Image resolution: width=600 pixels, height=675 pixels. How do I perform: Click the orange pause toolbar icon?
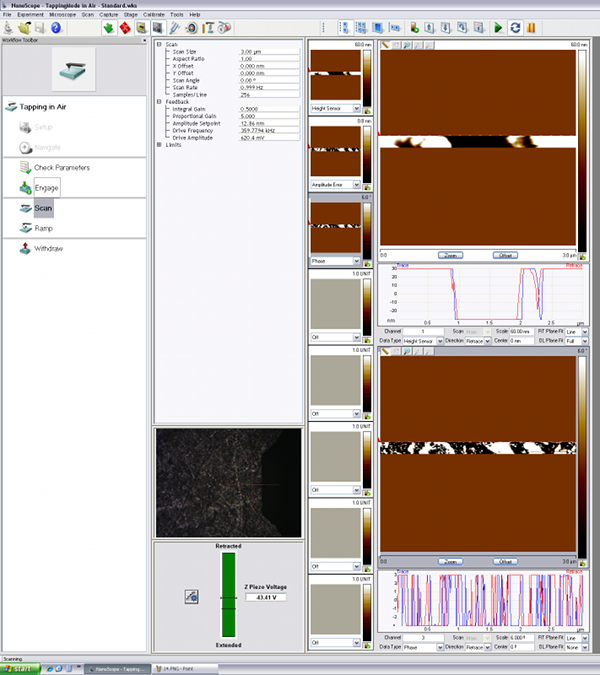(530, 28)
